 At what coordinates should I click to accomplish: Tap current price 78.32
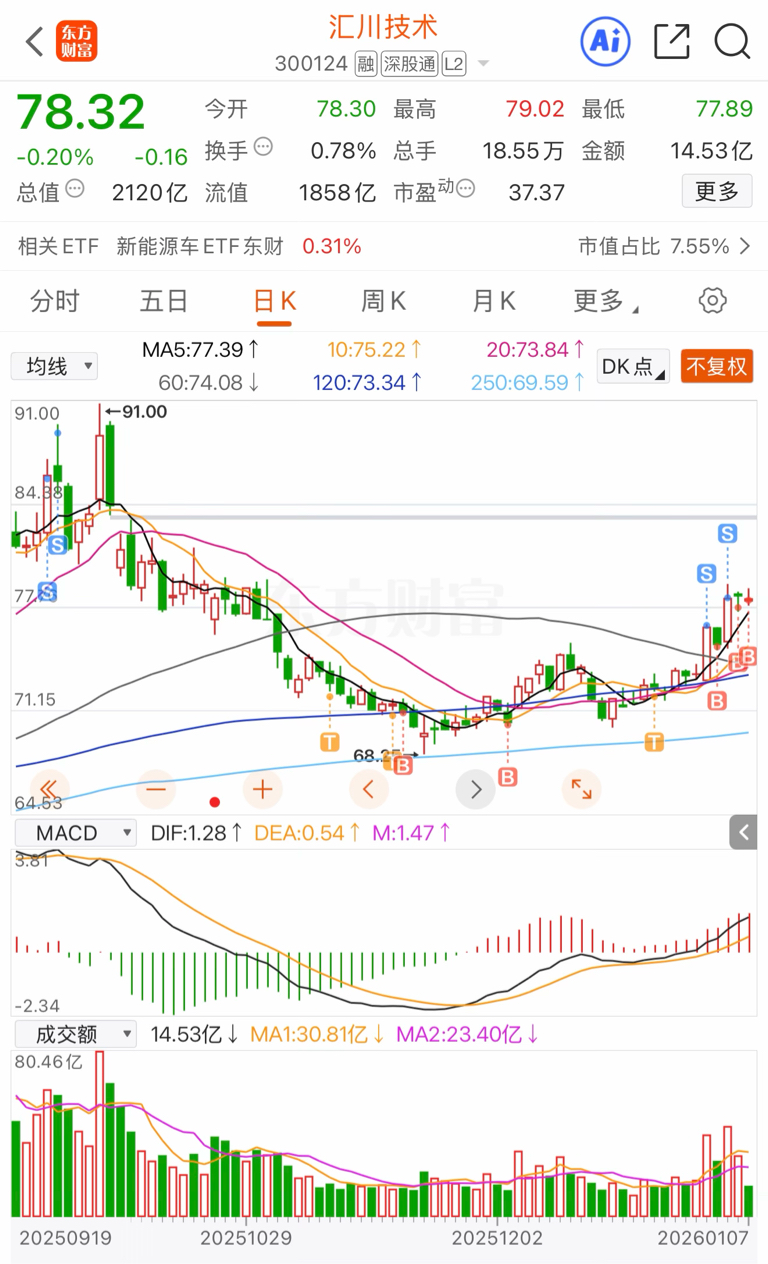coord(81,112)
